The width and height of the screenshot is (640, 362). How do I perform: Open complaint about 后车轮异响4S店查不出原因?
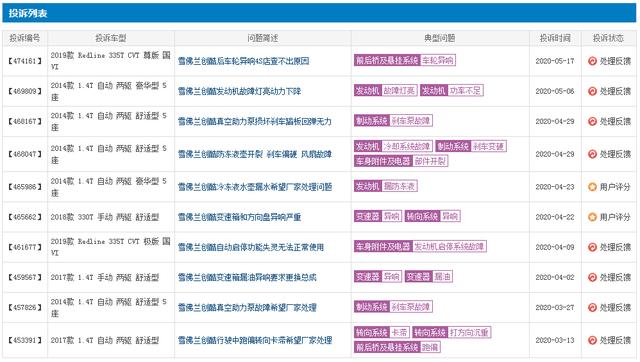pyautogui.click(x=243, y=61)
